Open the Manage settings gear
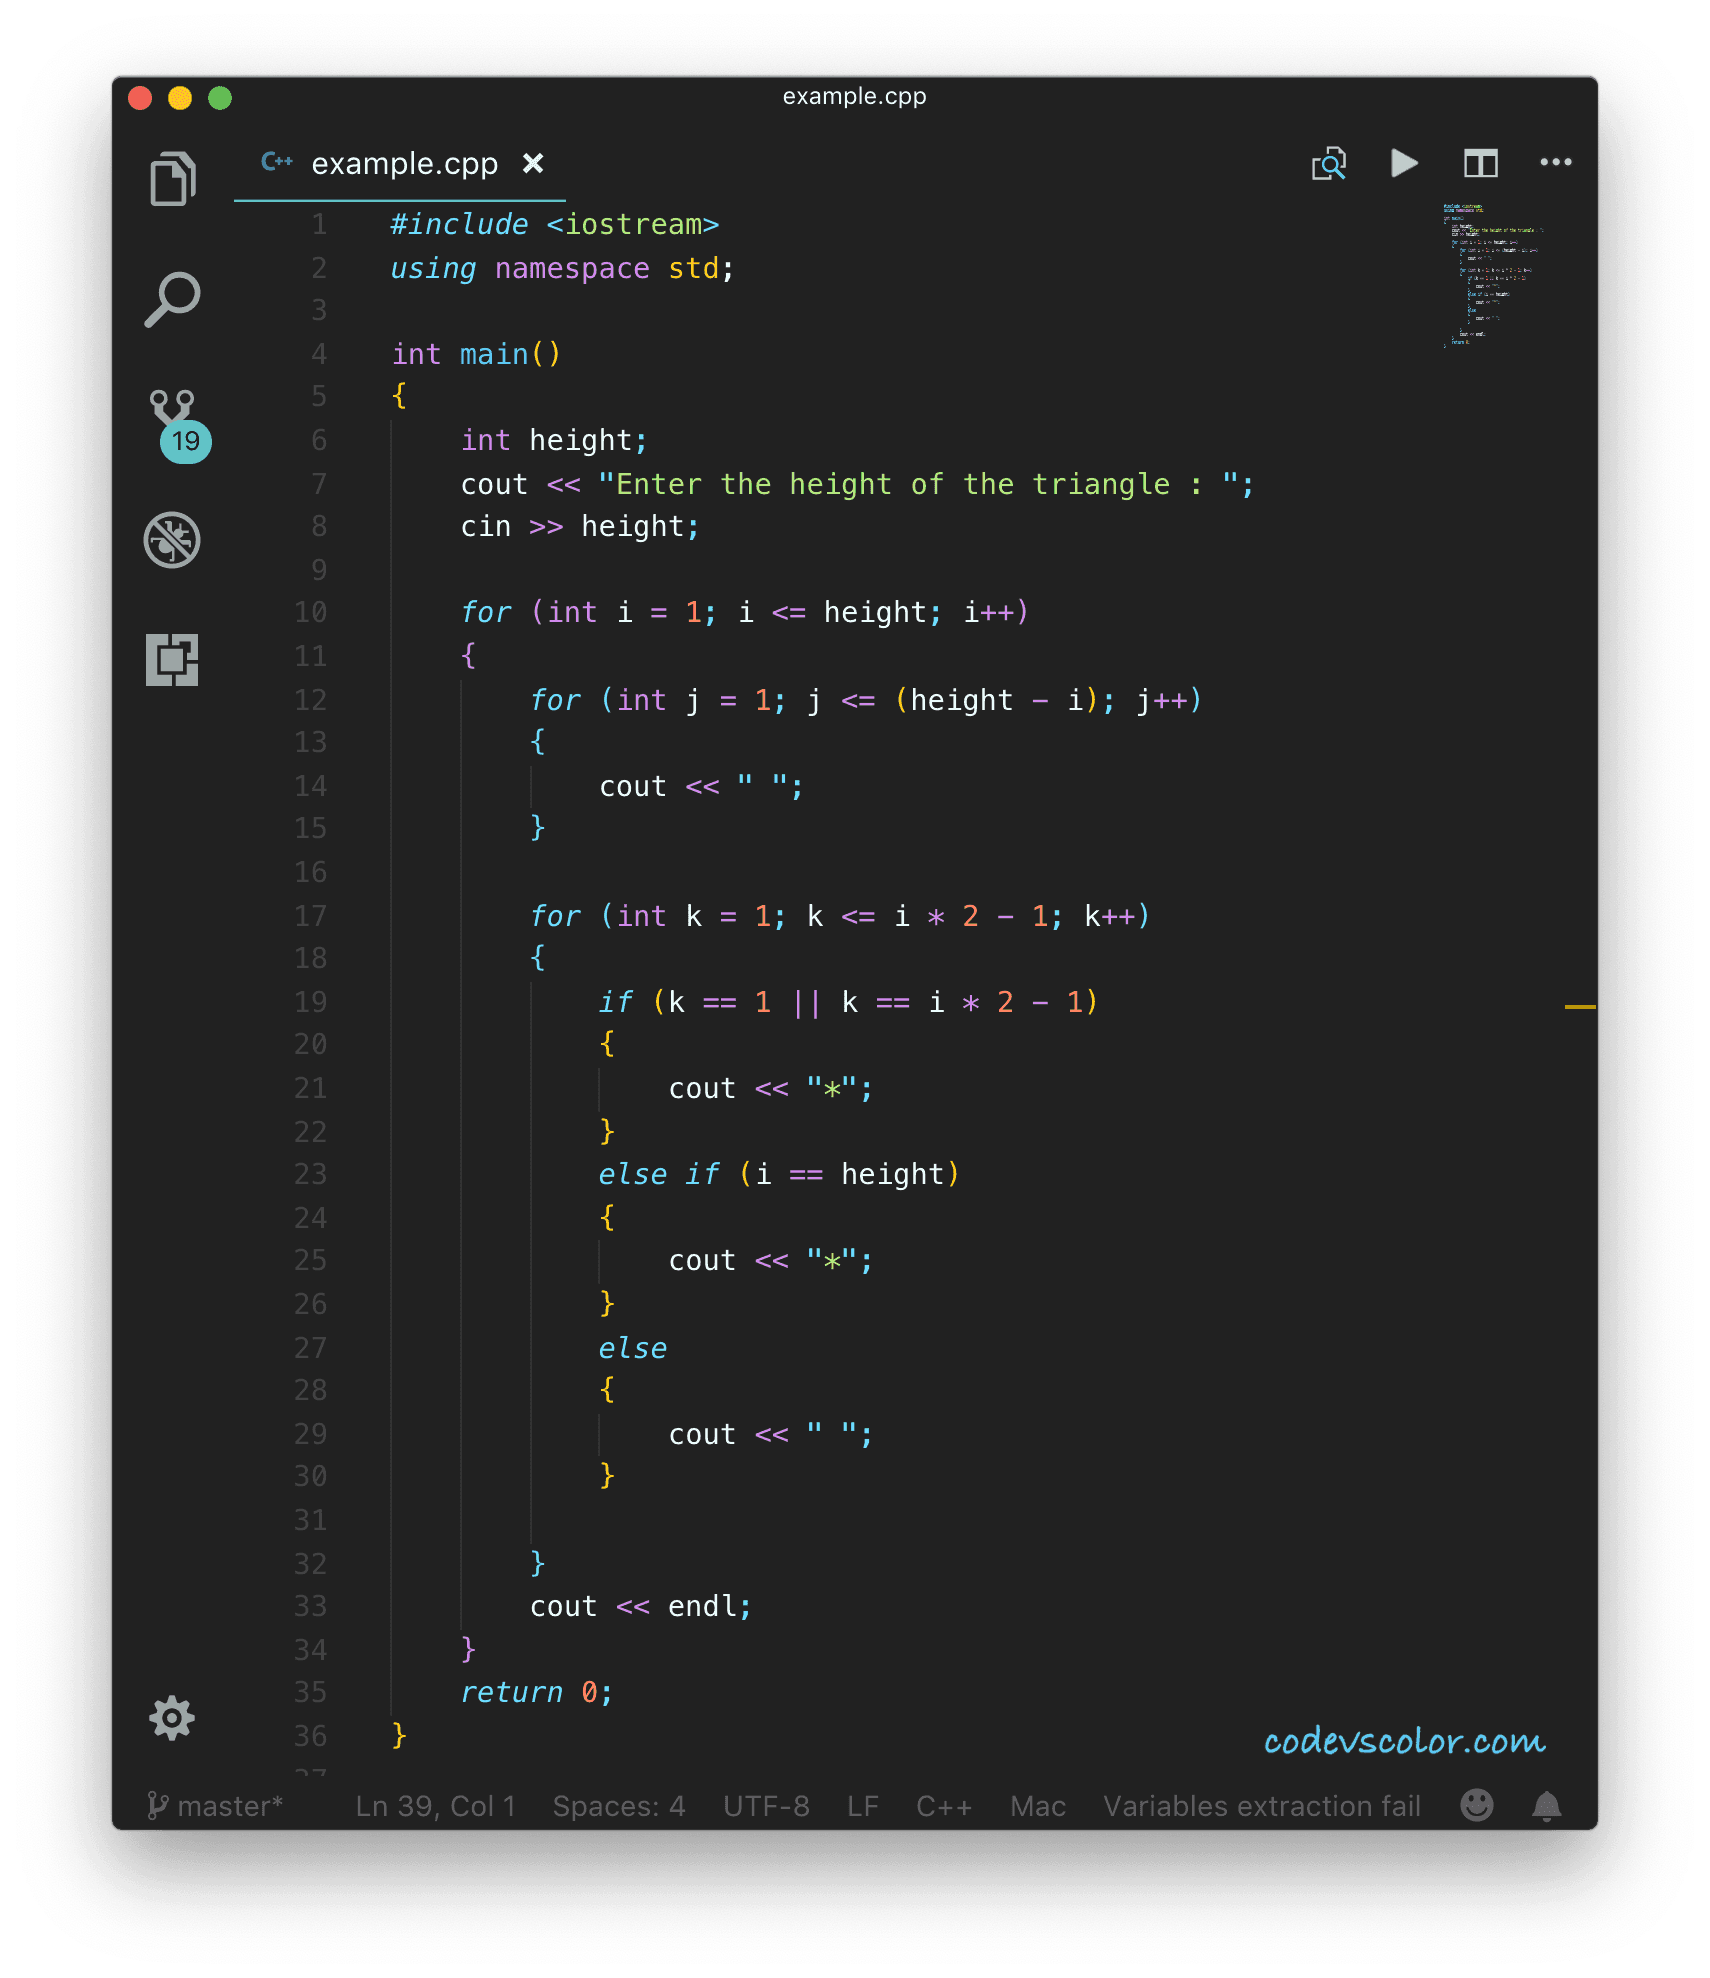Image resolution: width=1710 pixels, height=1978 pixels. pyautogui.click(x=172, y=1718)
